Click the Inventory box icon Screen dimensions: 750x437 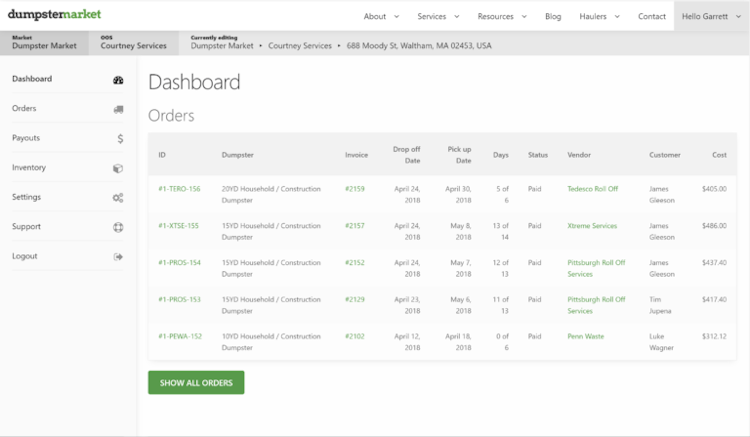118,168
